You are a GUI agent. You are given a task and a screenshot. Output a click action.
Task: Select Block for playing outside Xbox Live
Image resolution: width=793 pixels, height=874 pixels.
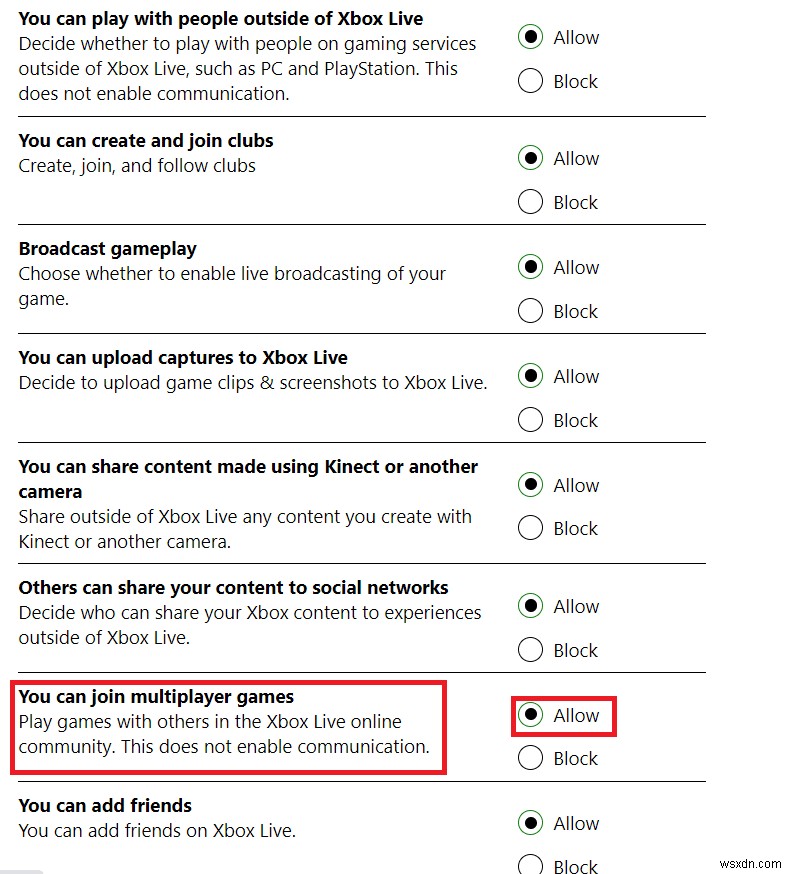(531, 81)
